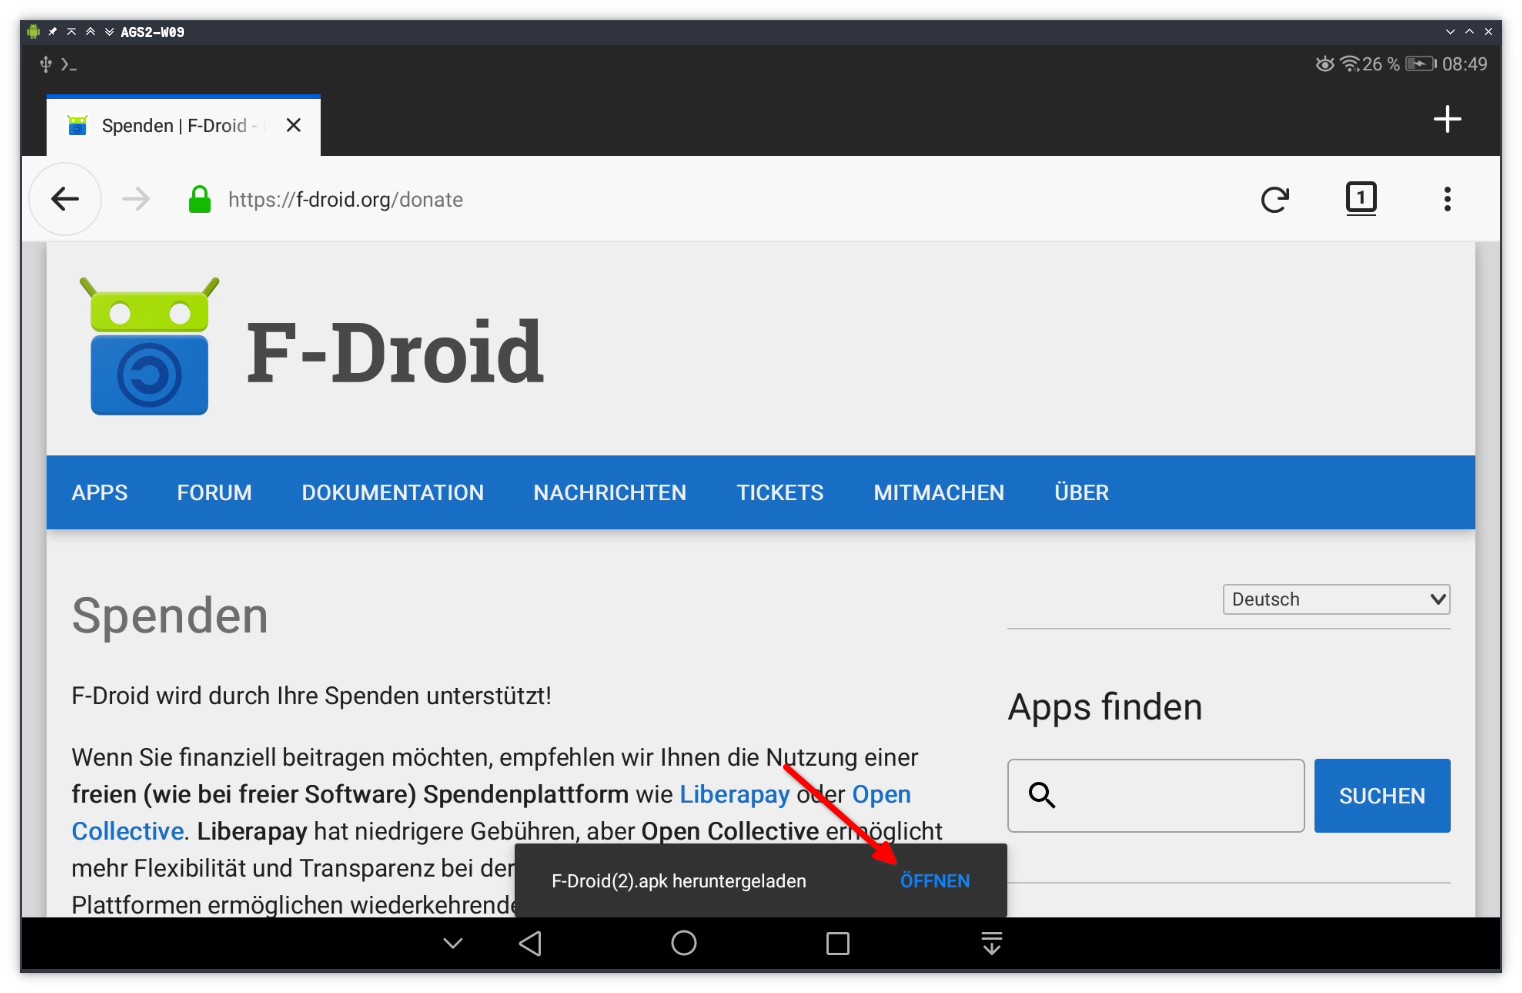Click the Spenden page heading
Viewport: 1522px width, 993px height.
click(x=170, y=616)
